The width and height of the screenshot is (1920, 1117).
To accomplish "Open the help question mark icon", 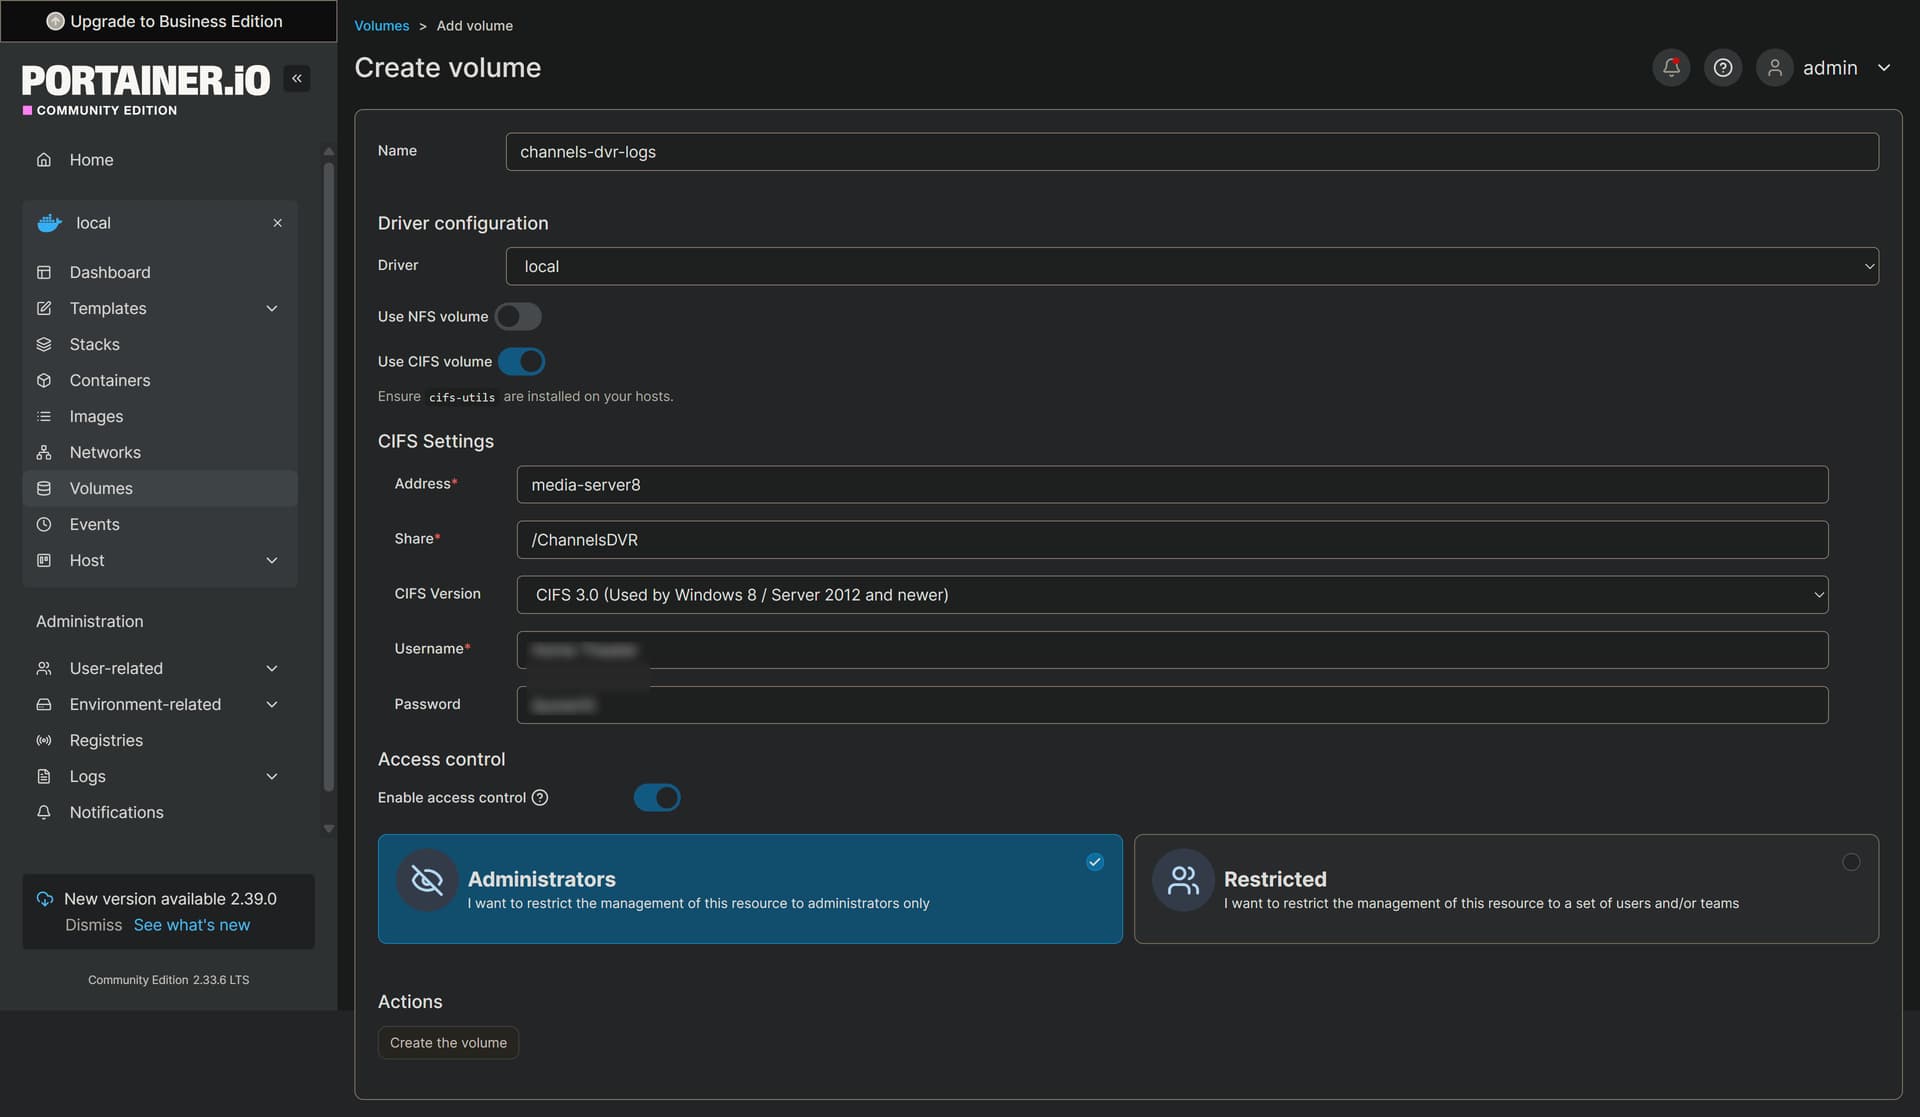I will pyautogui.click(x=1722, y=68).
